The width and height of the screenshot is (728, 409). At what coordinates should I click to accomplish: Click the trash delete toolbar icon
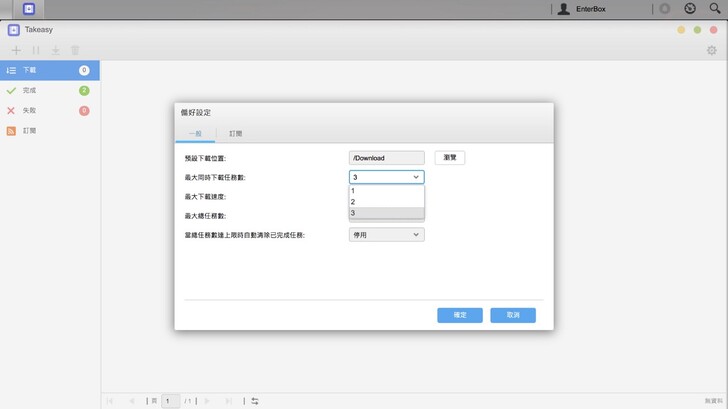point(75,50)
